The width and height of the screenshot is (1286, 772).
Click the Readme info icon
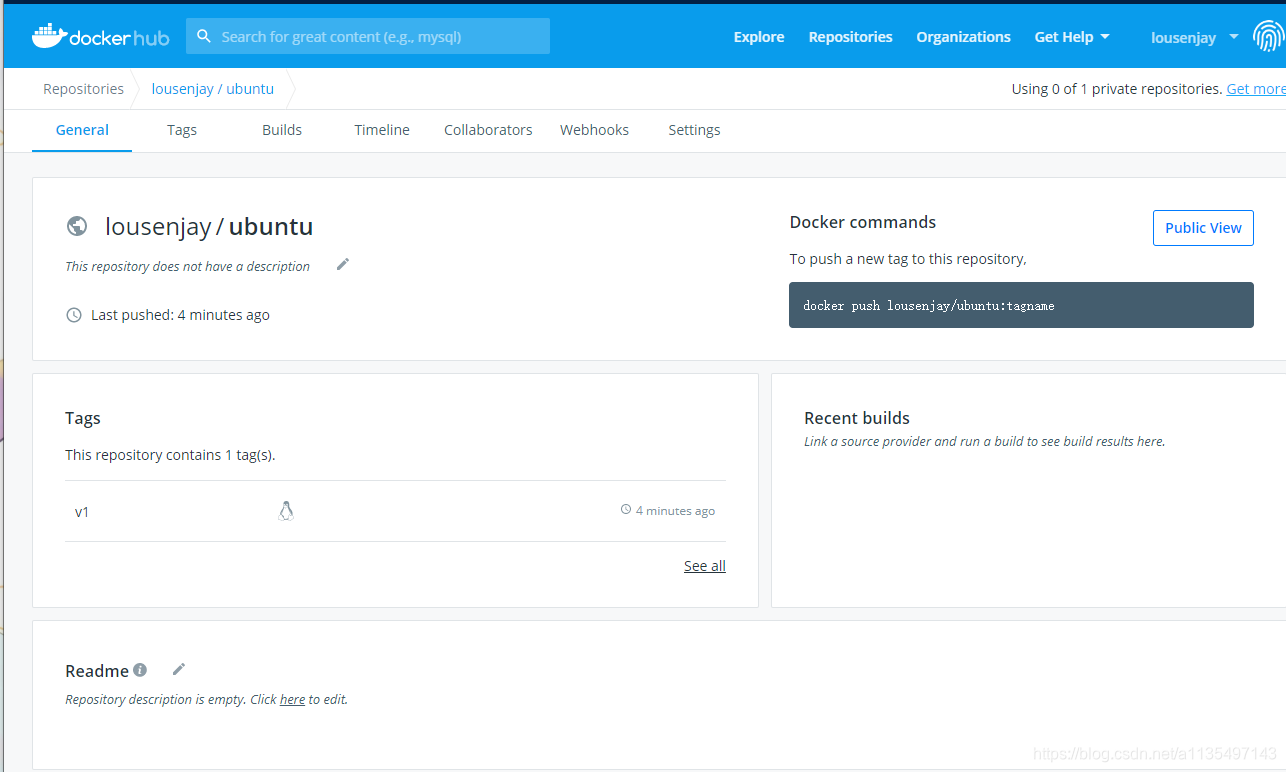tap(140, 670)
